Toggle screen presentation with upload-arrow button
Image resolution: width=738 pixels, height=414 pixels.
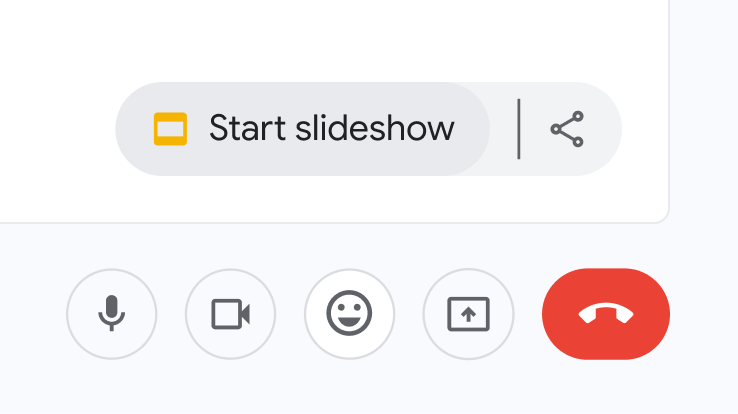468,314
